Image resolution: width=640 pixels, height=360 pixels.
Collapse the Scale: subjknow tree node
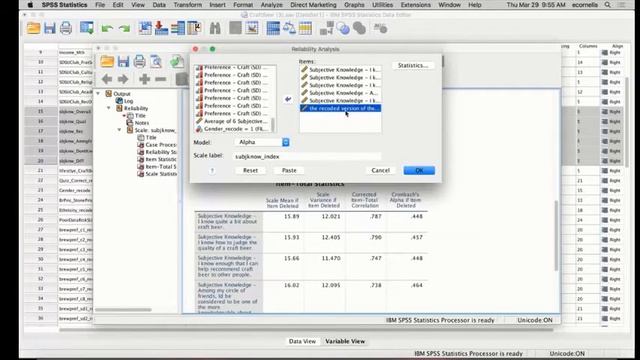(x=119, y=130)
